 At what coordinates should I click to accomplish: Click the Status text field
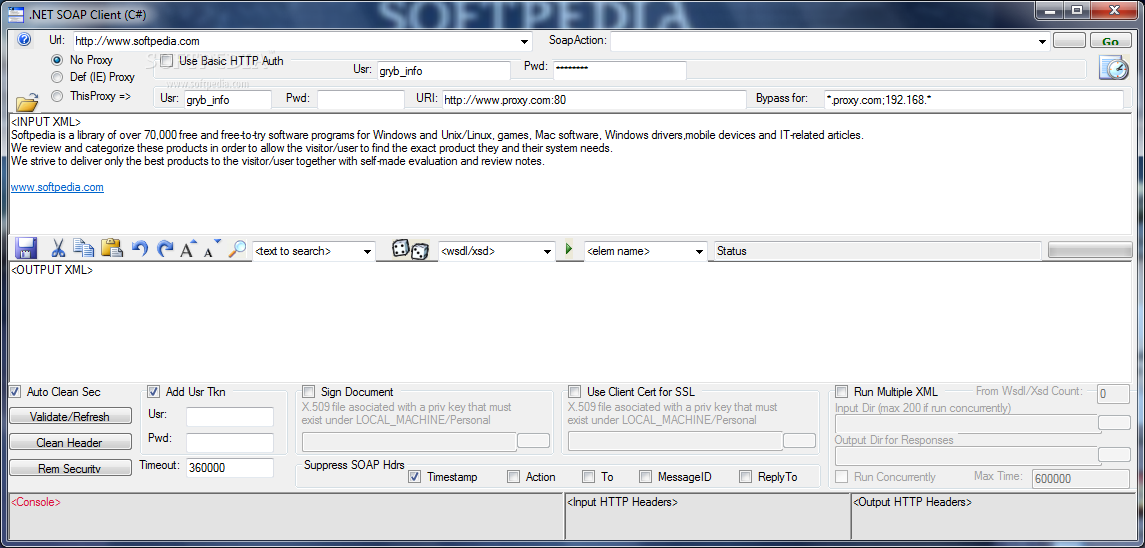[878, 251]
